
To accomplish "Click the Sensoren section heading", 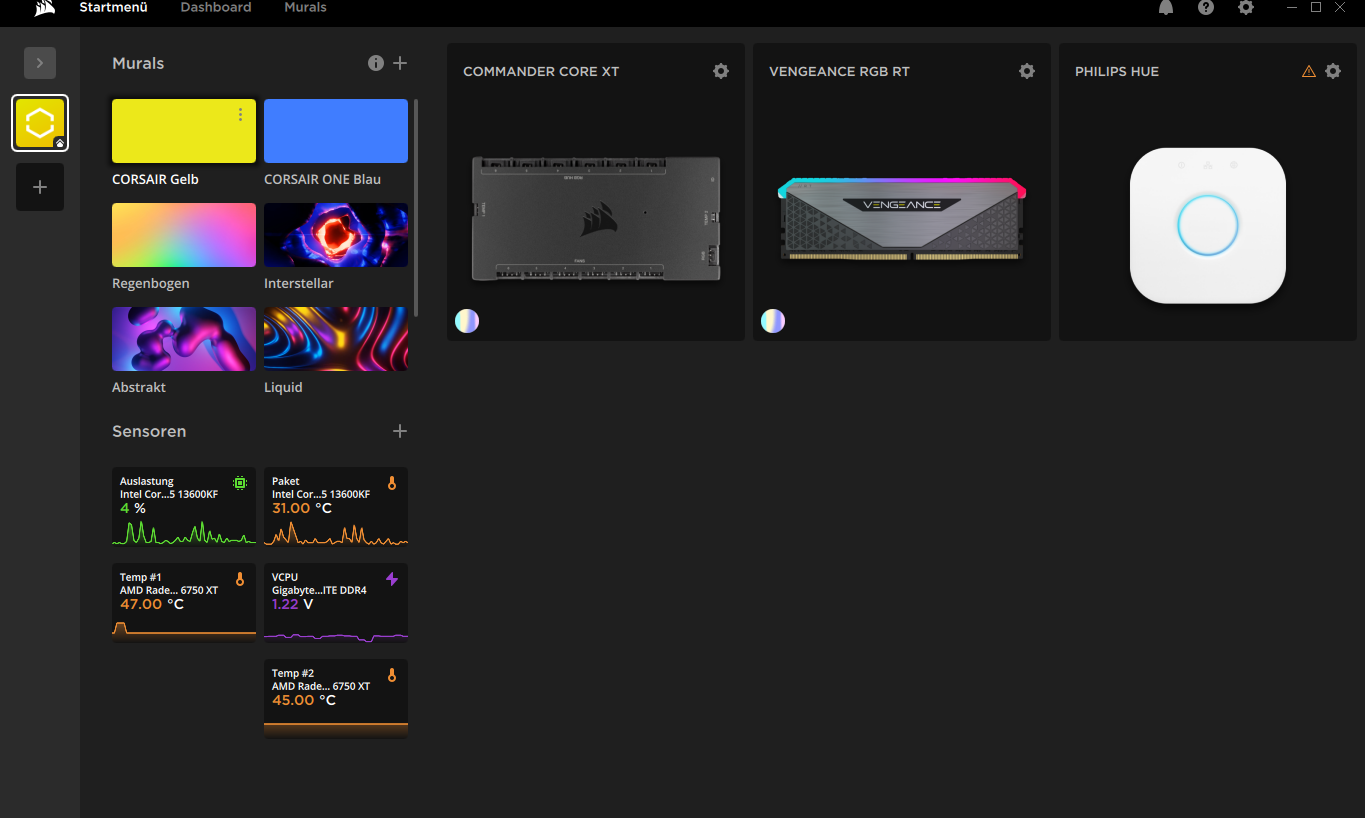I will (149, 431).
